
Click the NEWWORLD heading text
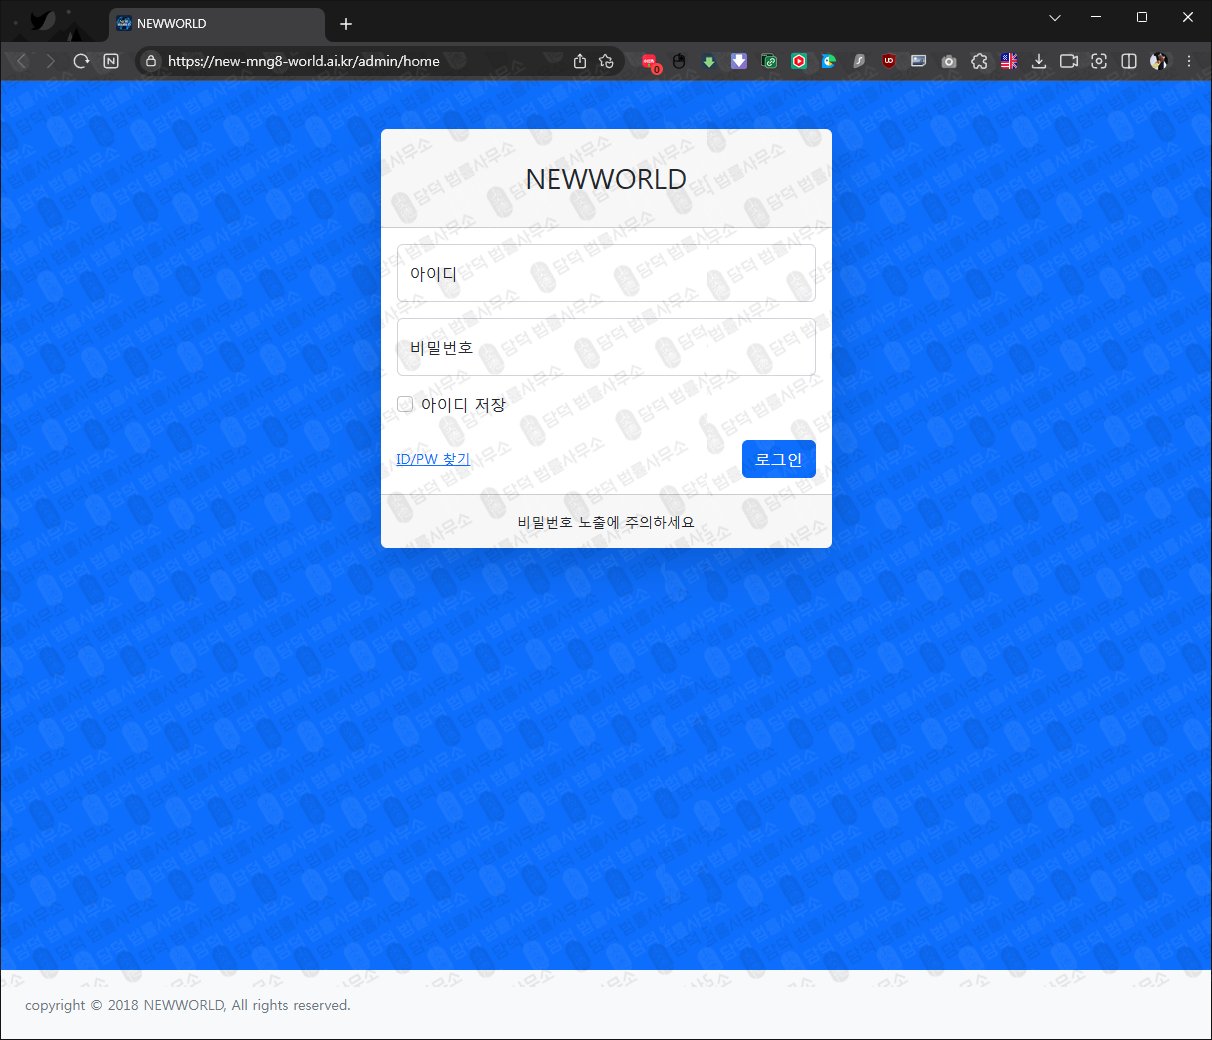(x=606, y=179)
